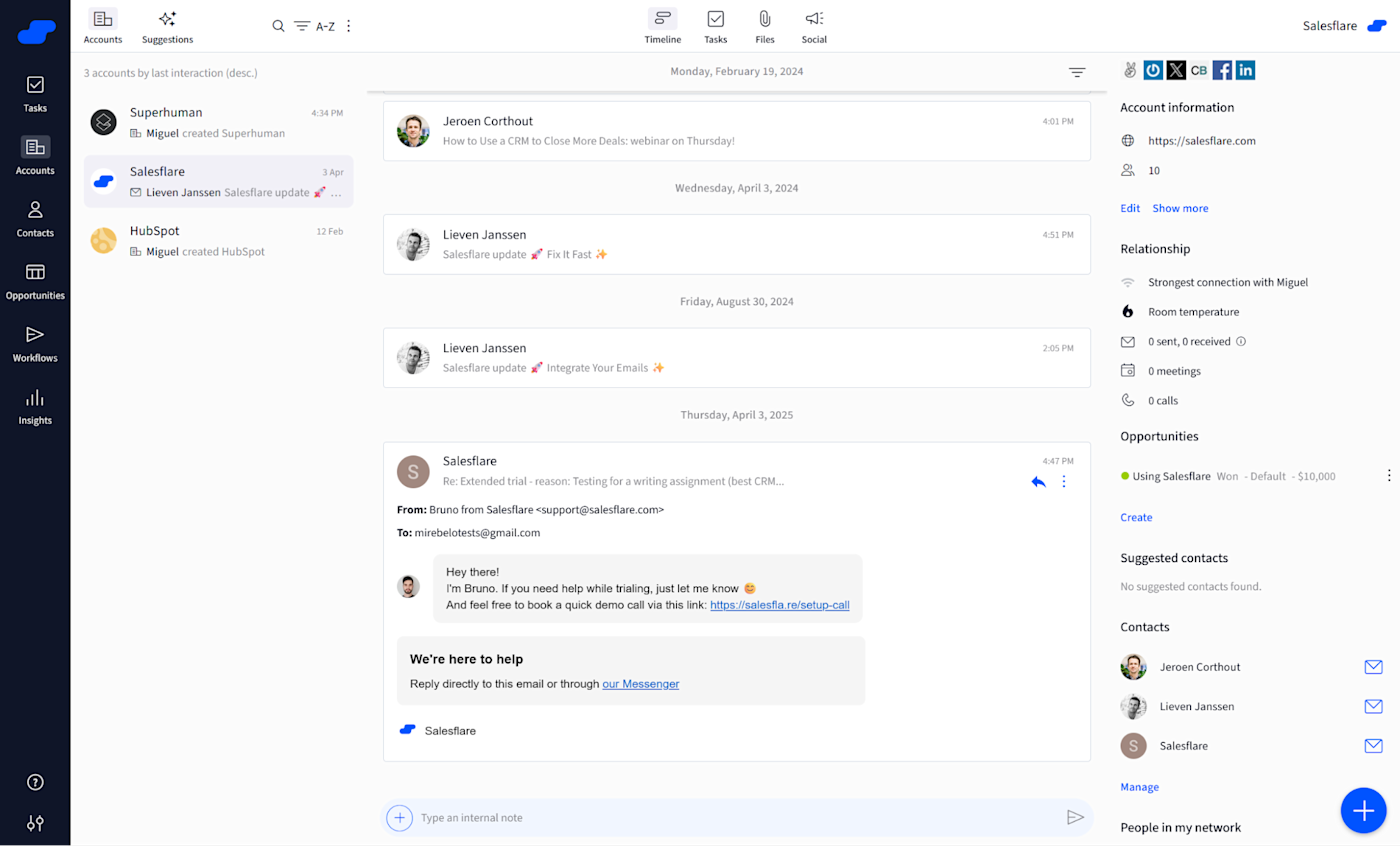Switch to Suggestions tab

click(x=167, y=27)
